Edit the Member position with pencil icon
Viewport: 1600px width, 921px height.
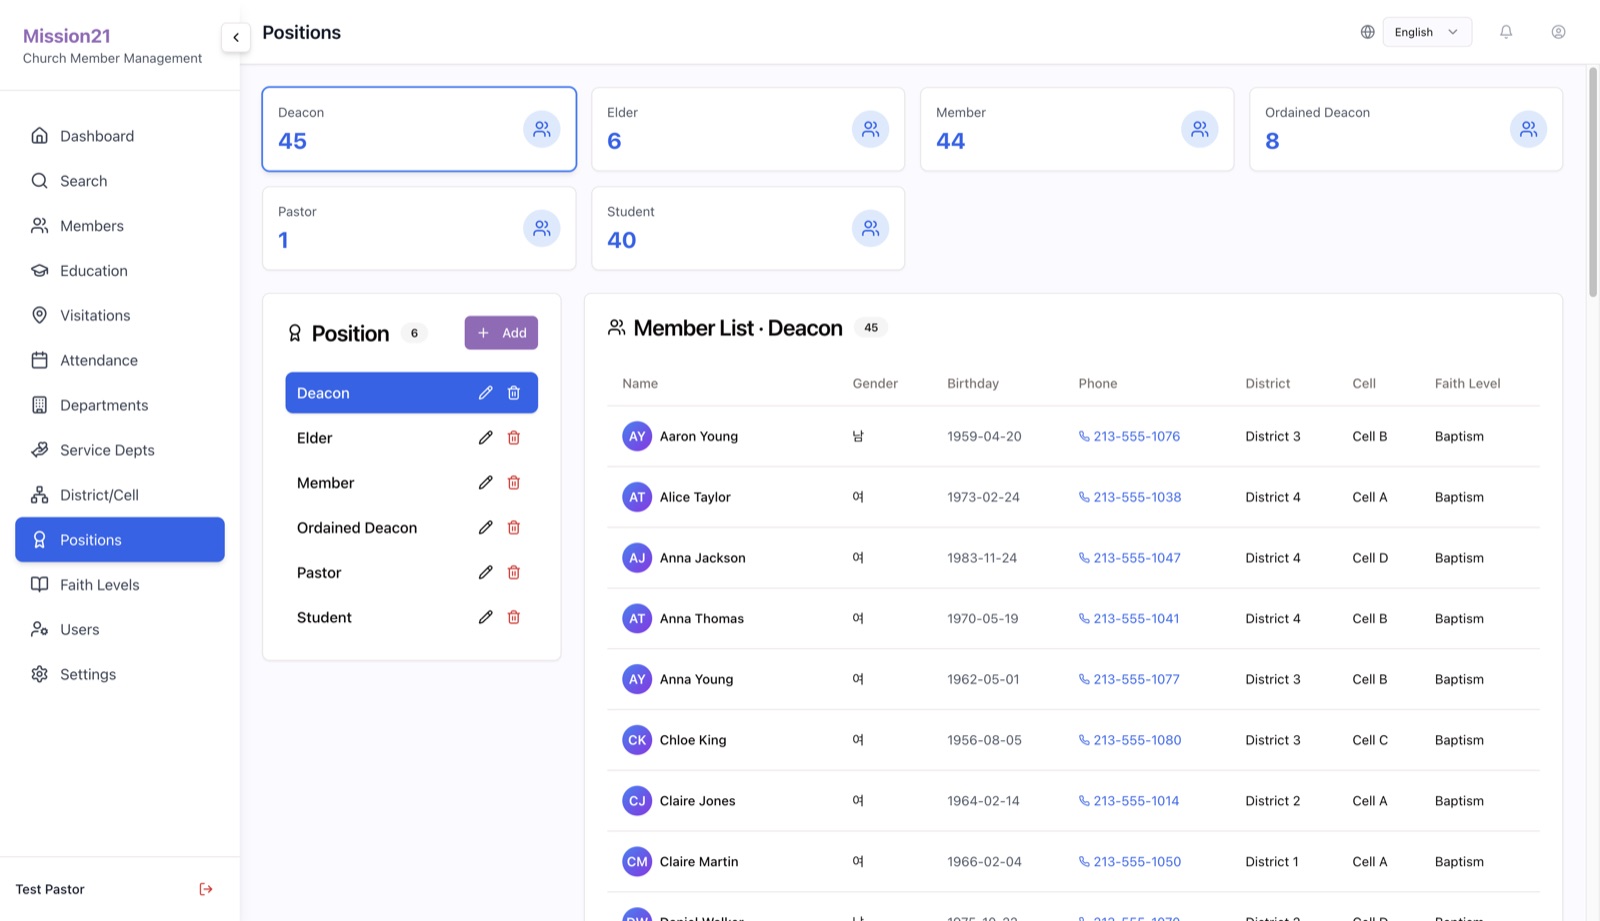pyautogui.click(x=485, y=482)
